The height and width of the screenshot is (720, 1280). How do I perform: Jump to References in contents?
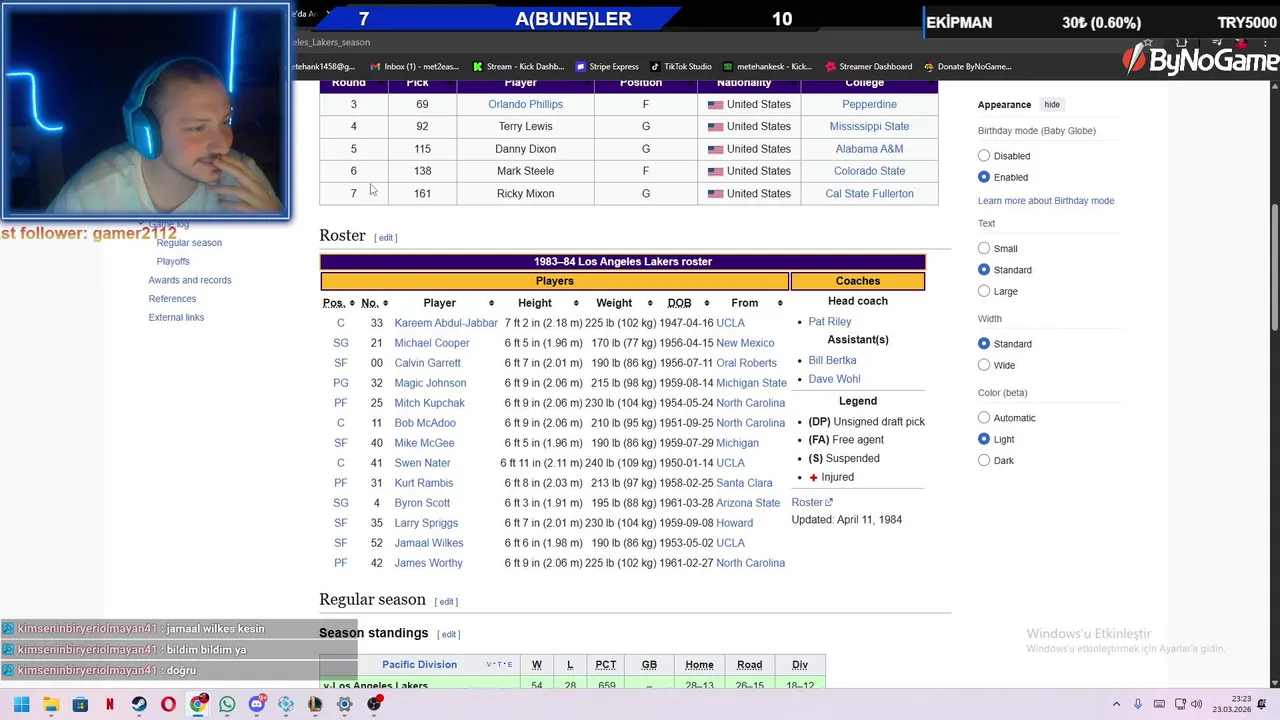pyautogui.click(x=172, y=299)
